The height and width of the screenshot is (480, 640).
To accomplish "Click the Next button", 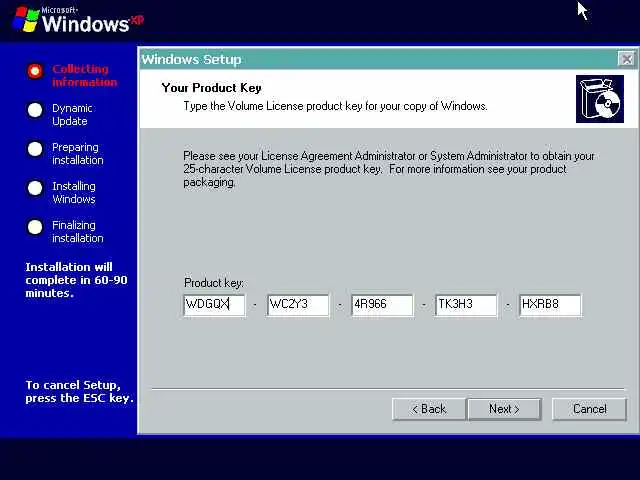I will (x=504, y=409).
